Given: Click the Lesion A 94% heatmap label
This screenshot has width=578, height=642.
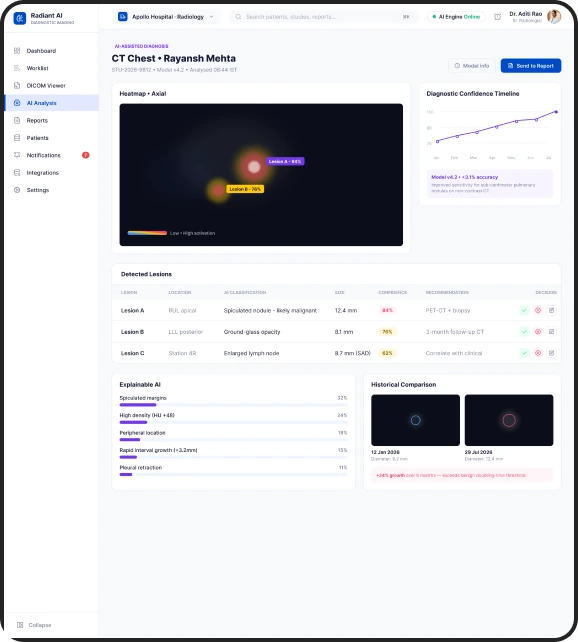Looking at the screenshot, I should coord(285,161).
